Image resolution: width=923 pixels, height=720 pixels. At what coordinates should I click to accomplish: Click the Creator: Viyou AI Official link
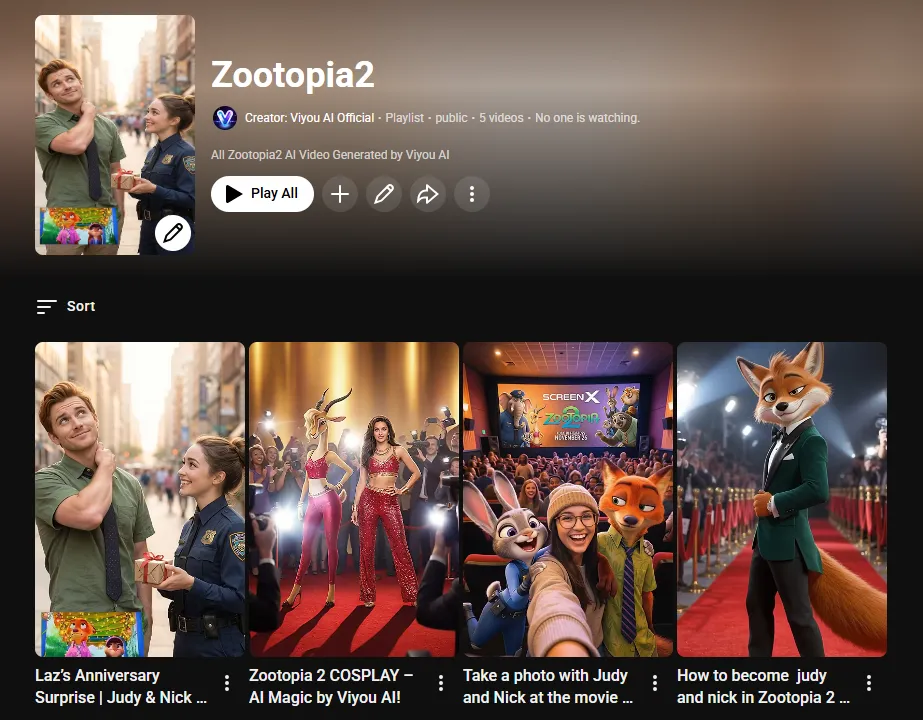(309, 118)
